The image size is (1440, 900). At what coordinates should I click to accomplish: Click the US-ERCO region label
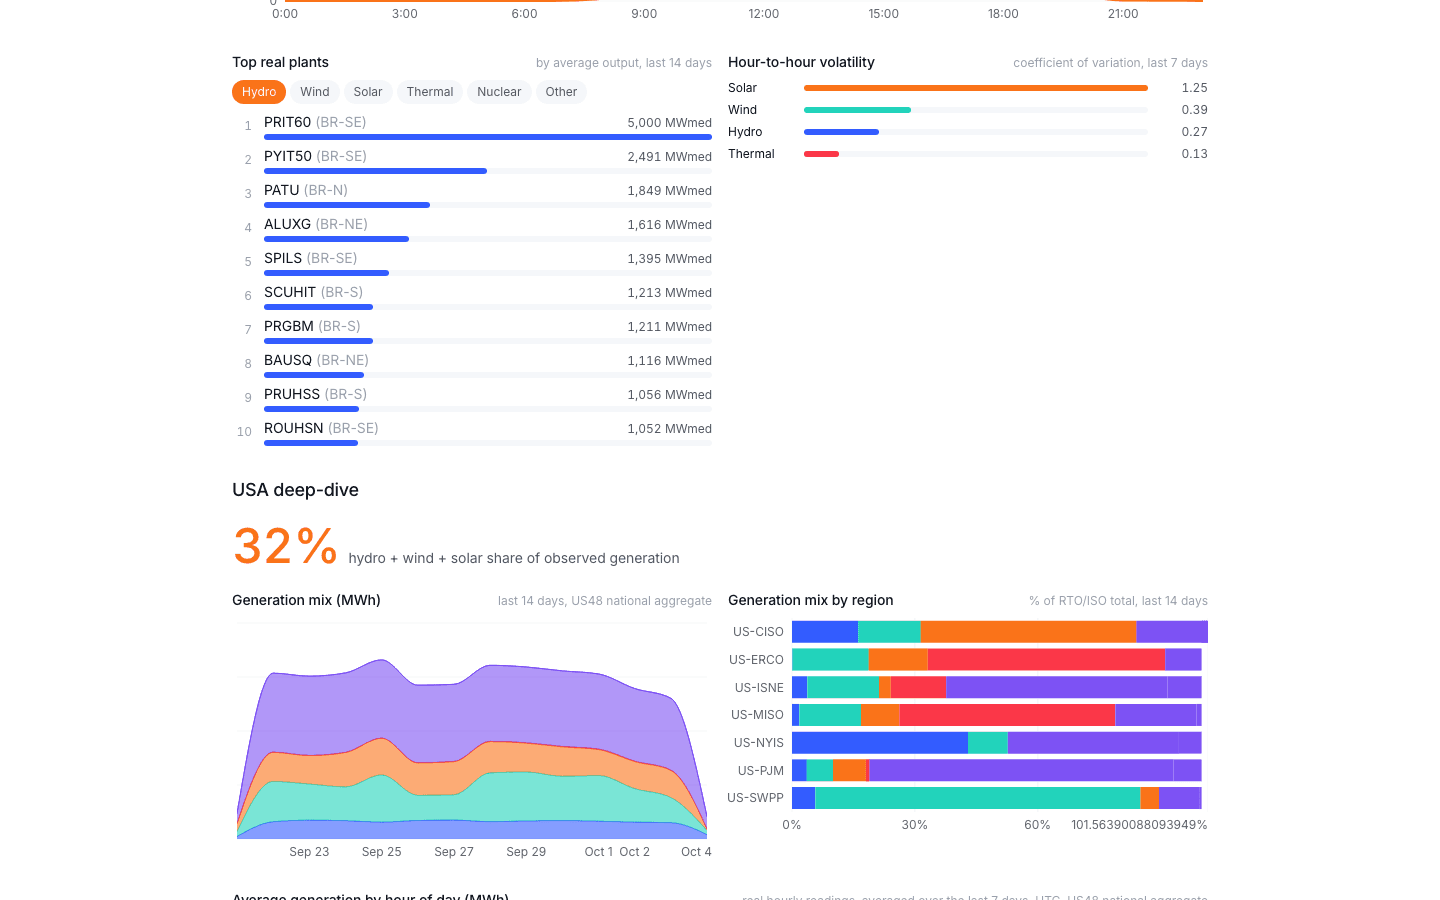click(x=756, y=660)
